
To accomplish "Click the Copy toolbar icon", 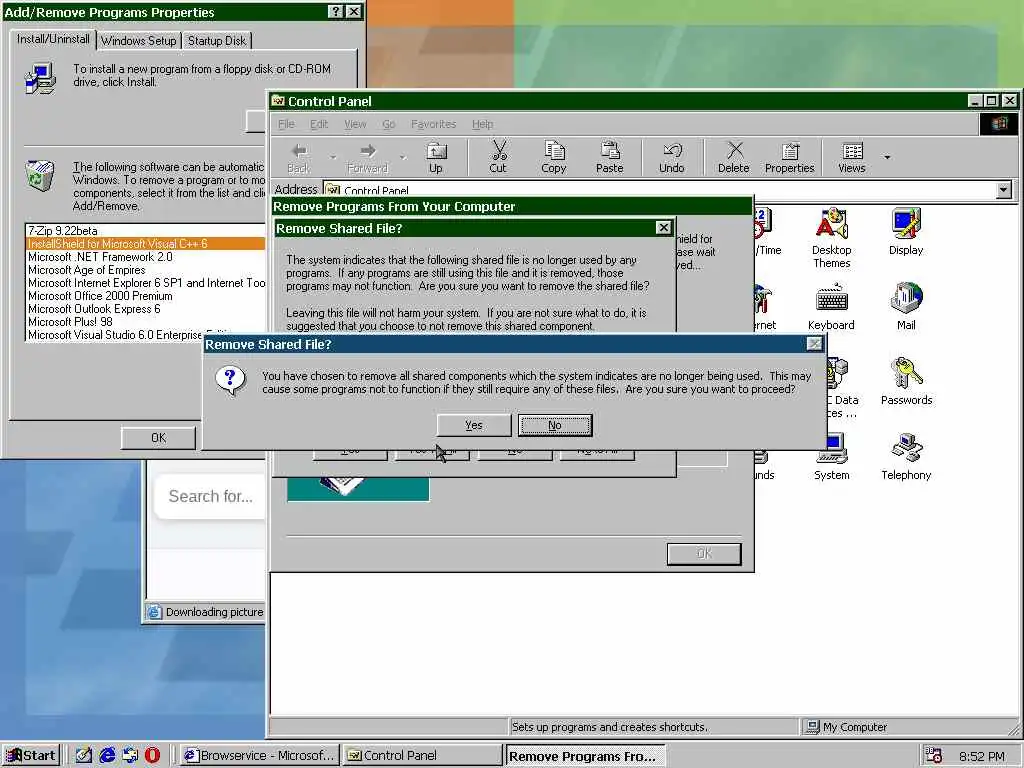I will pos(554,158).
